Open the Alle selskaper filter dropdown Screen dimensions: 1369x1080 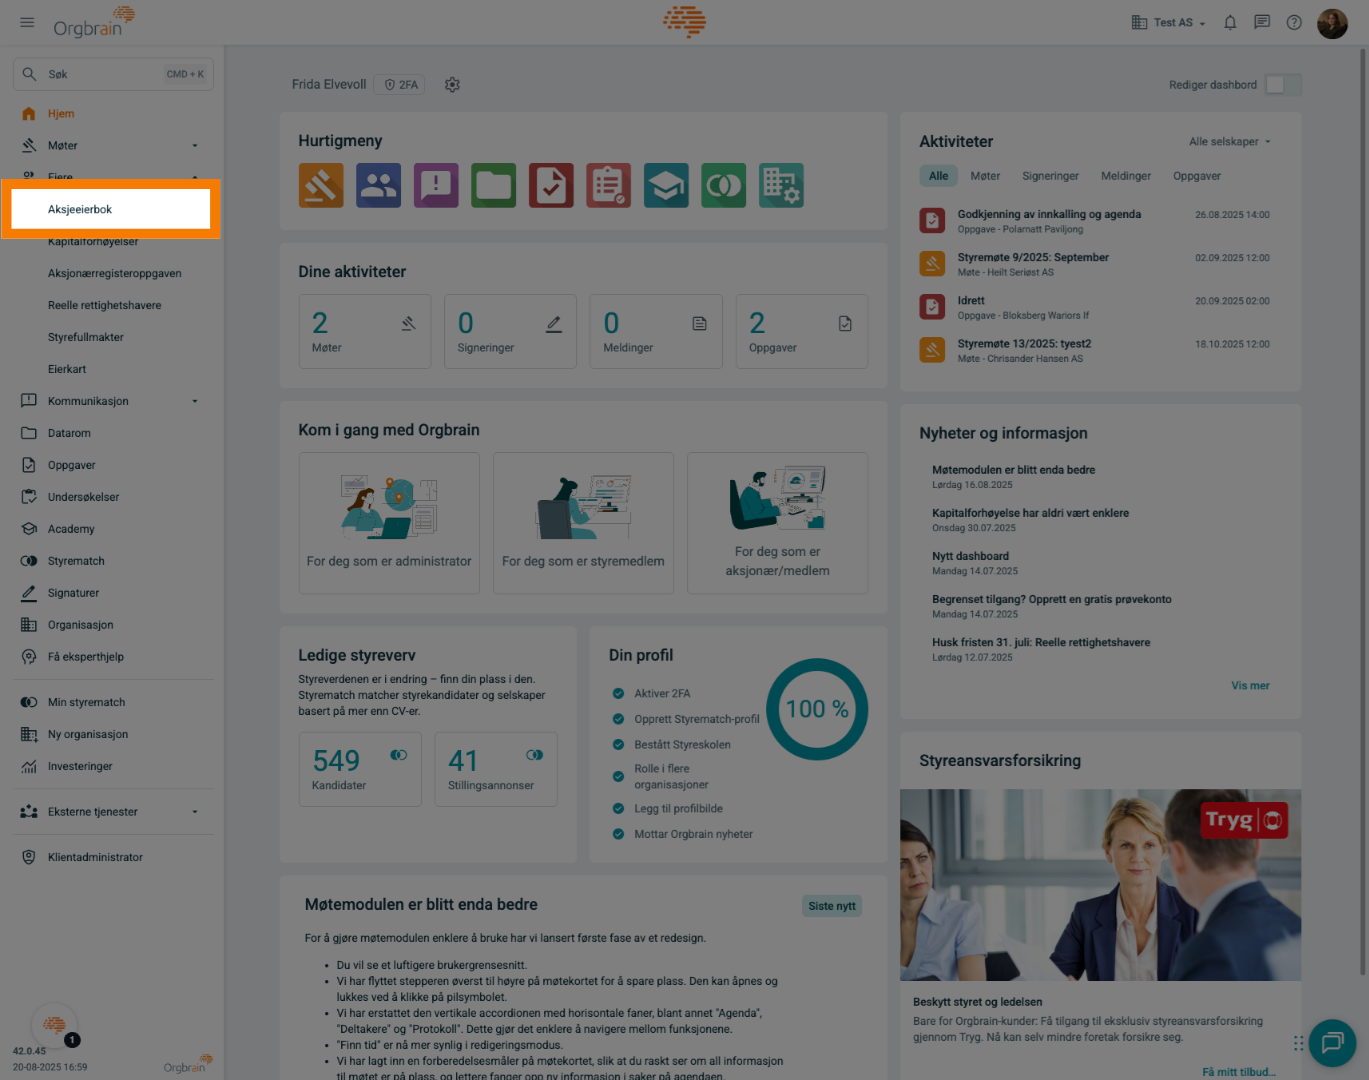(x=1230, y=142)
